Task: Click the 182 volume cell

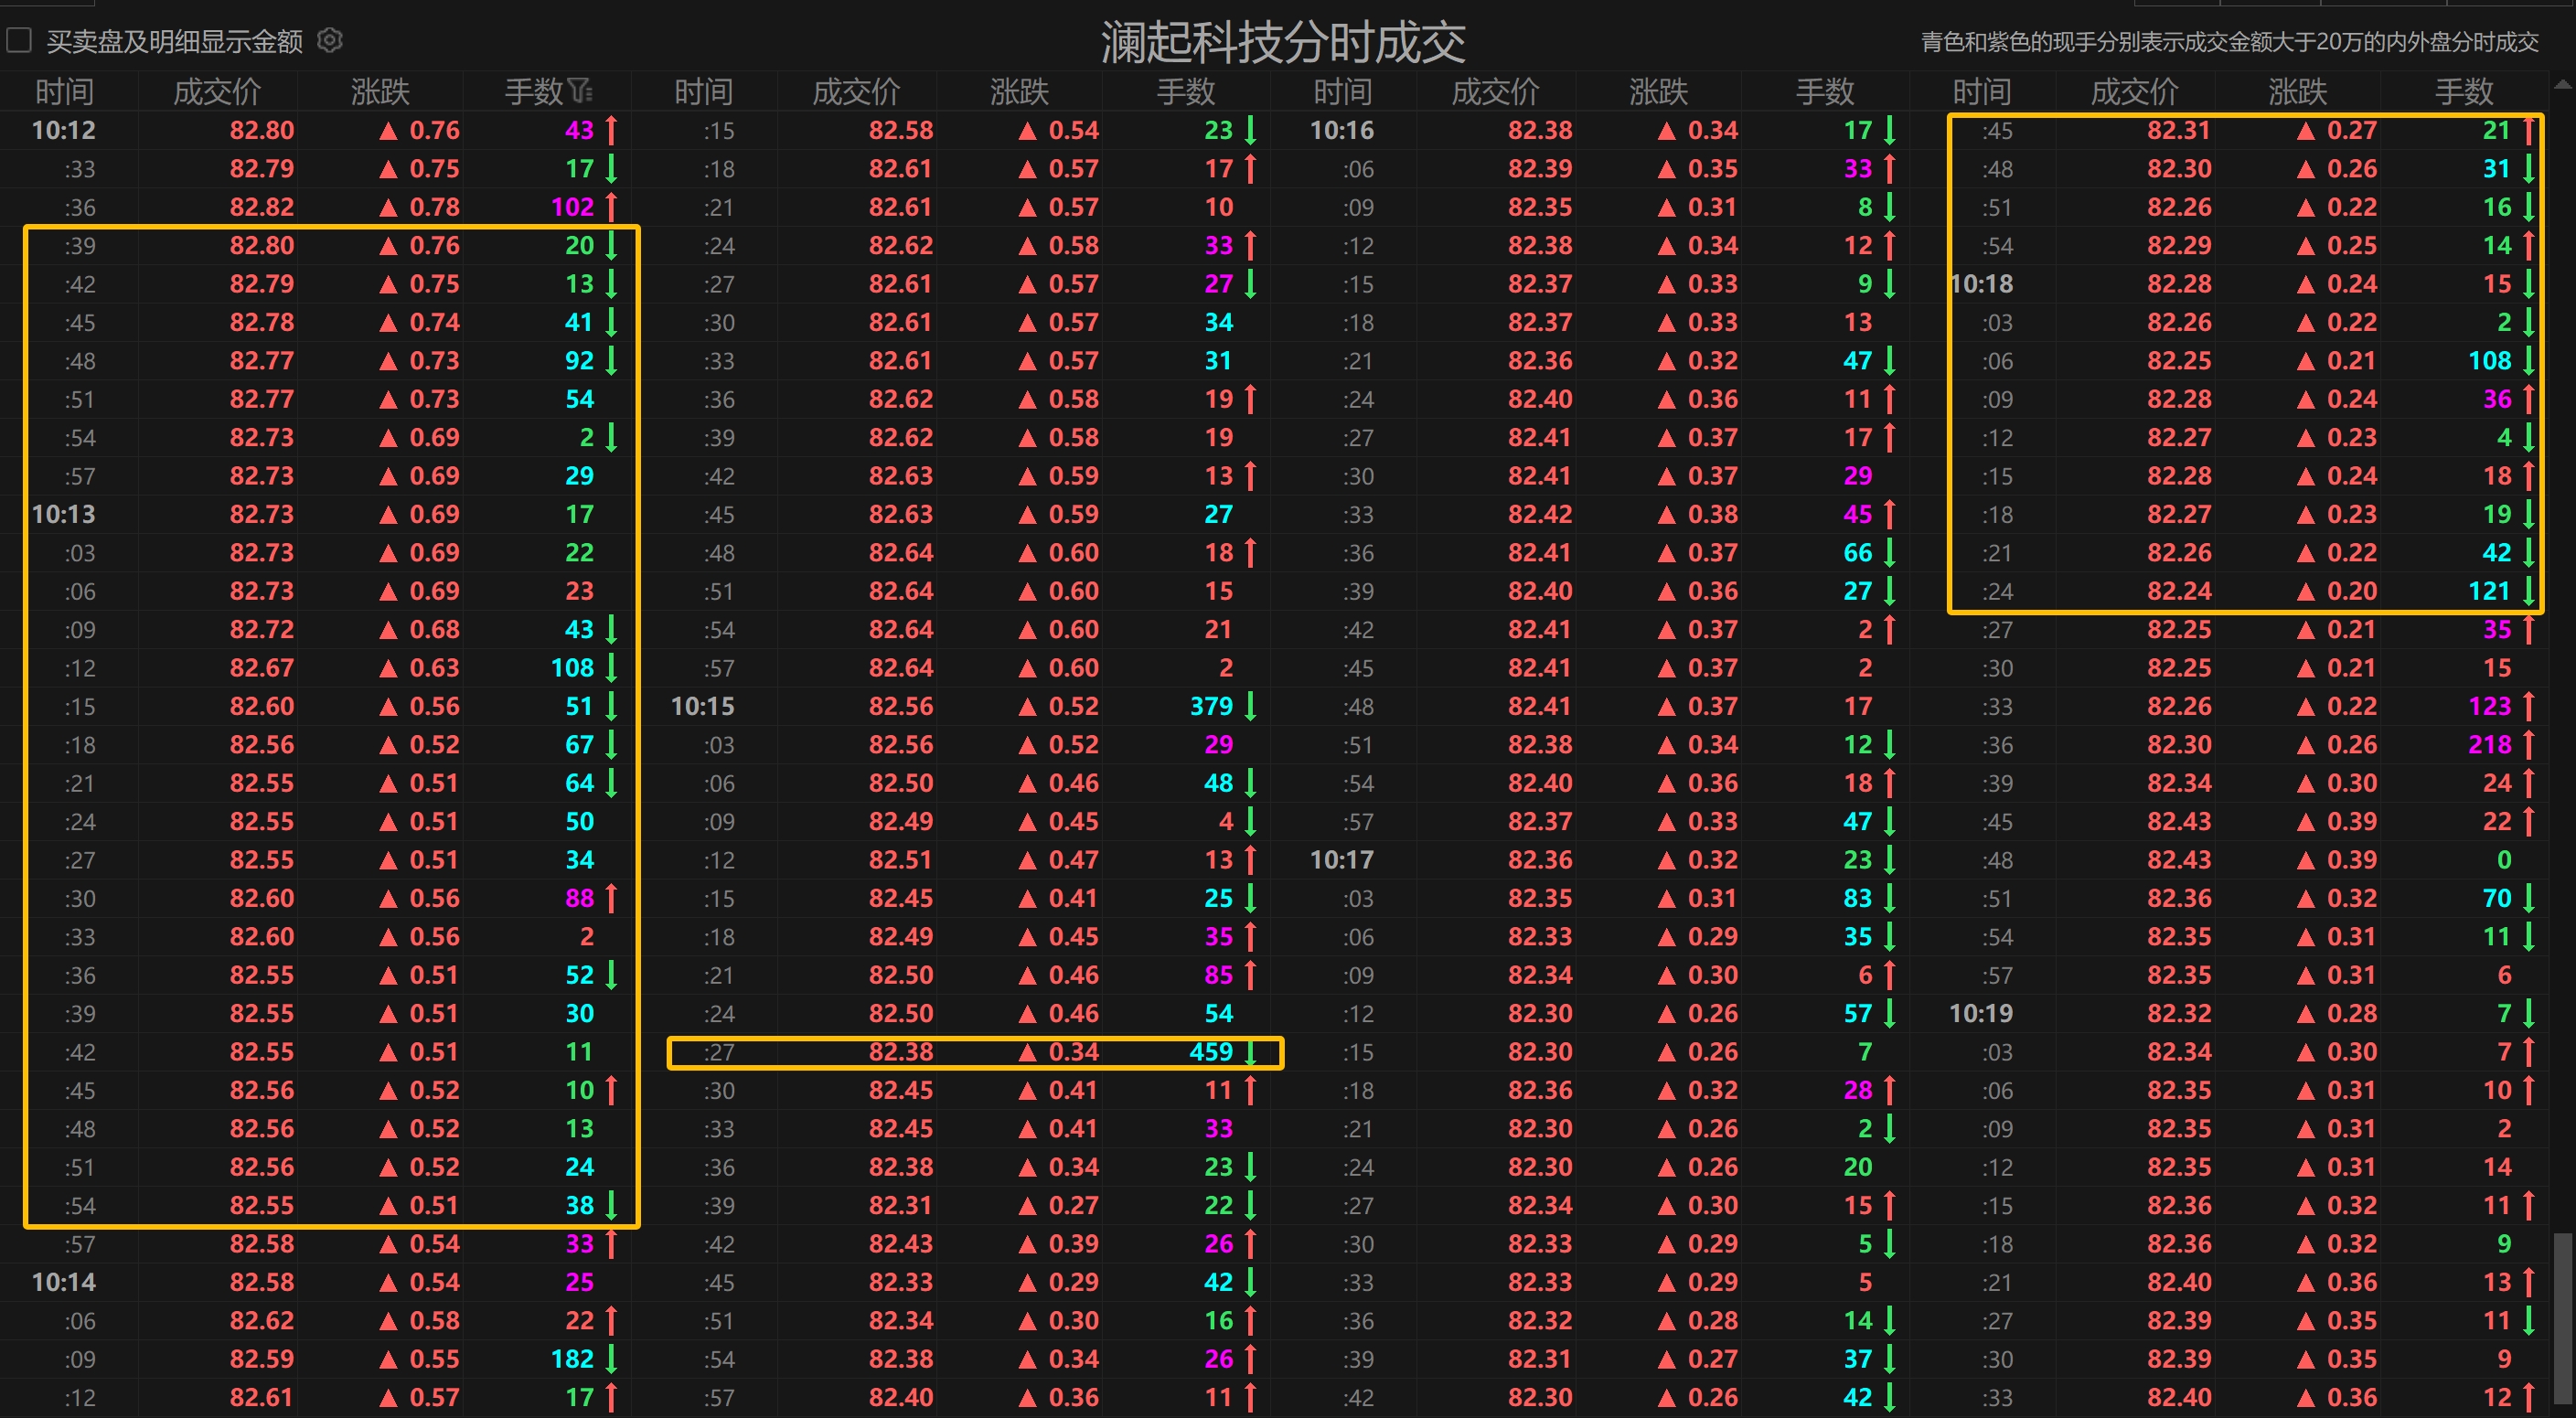Action: [572, 1359]
